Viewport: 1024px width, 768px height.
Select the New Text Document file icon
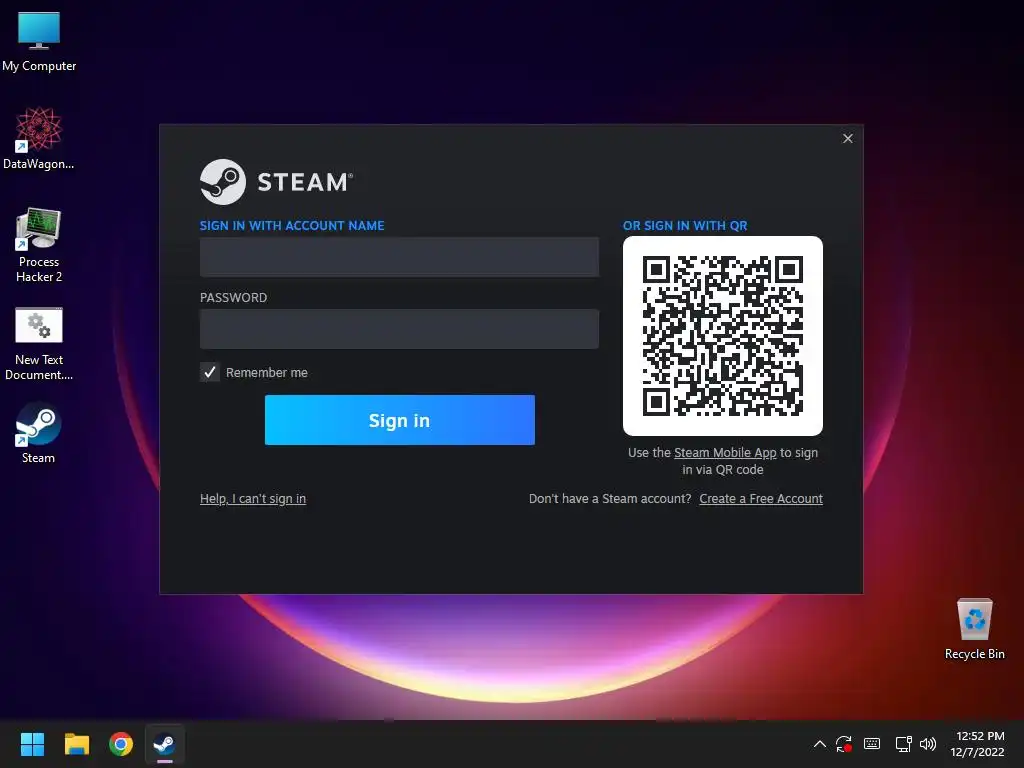[x=39, y=344]
